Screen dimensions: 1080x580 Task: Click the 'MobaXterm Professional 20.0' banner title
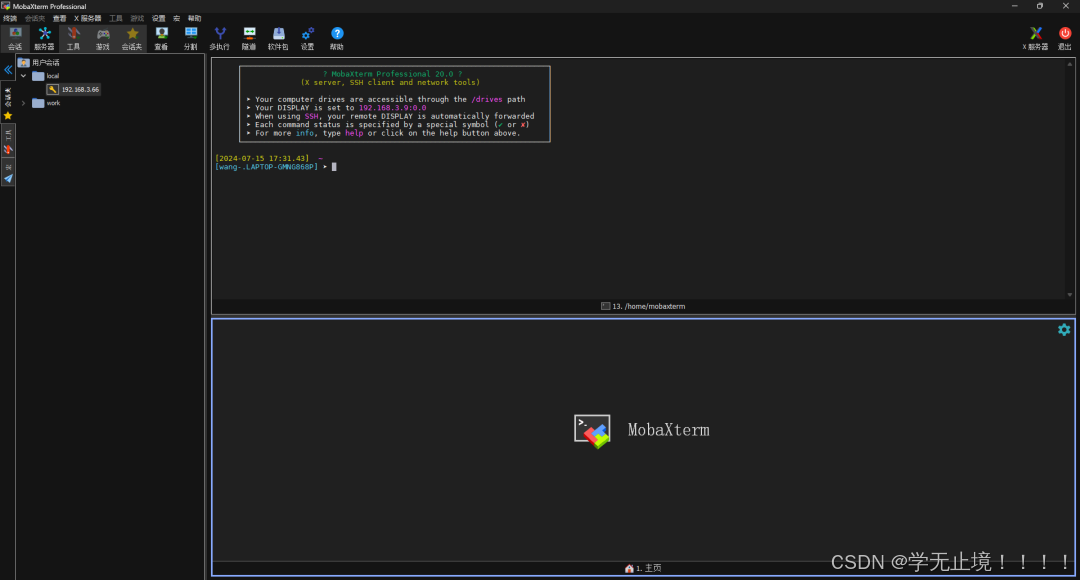392,74
